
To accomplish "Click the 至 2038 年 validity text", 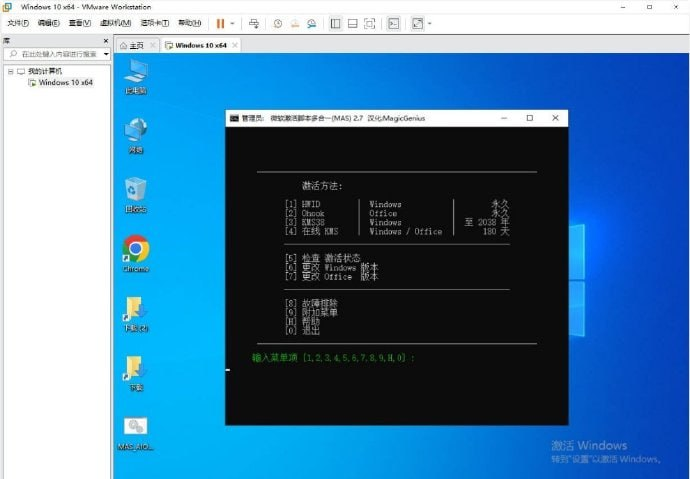I will pos(487,222).
